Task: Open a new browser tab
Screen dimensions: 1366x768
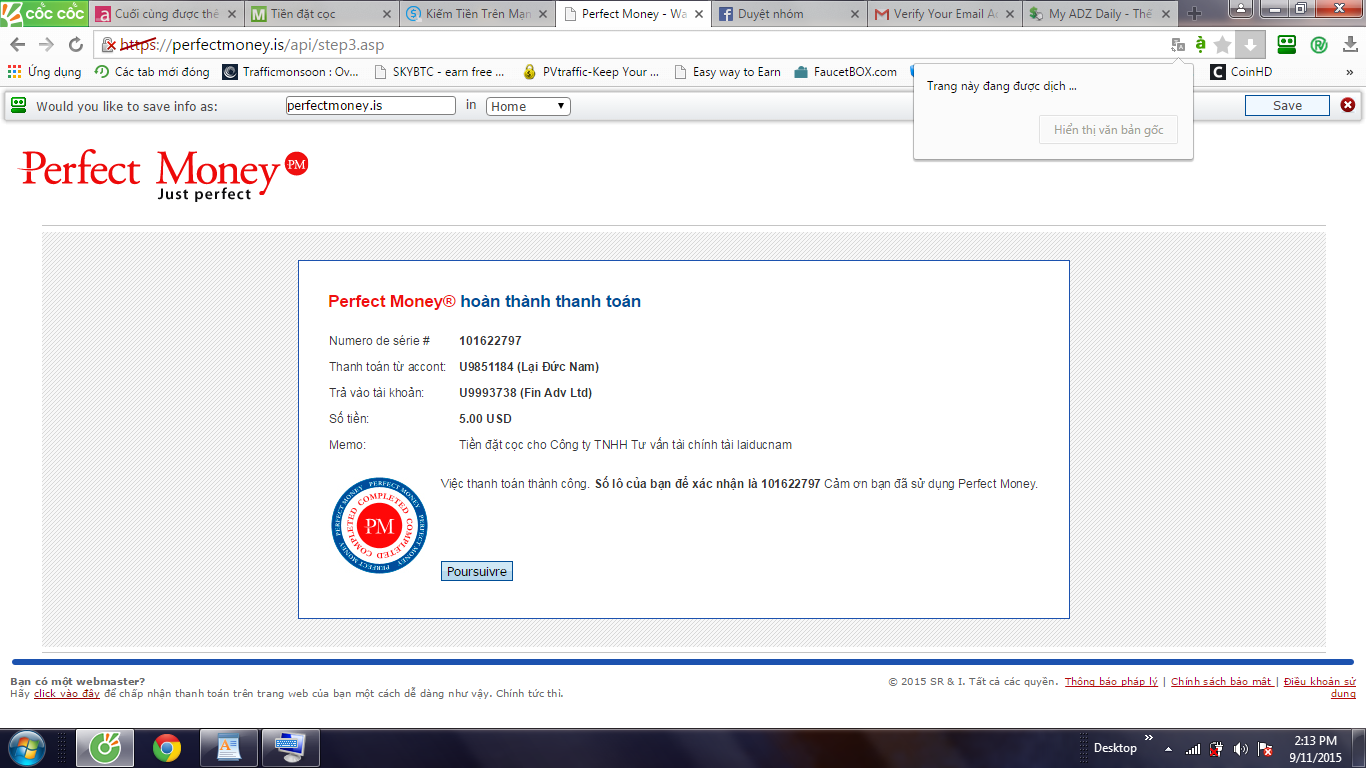Action: click(x=1194, y=14)
